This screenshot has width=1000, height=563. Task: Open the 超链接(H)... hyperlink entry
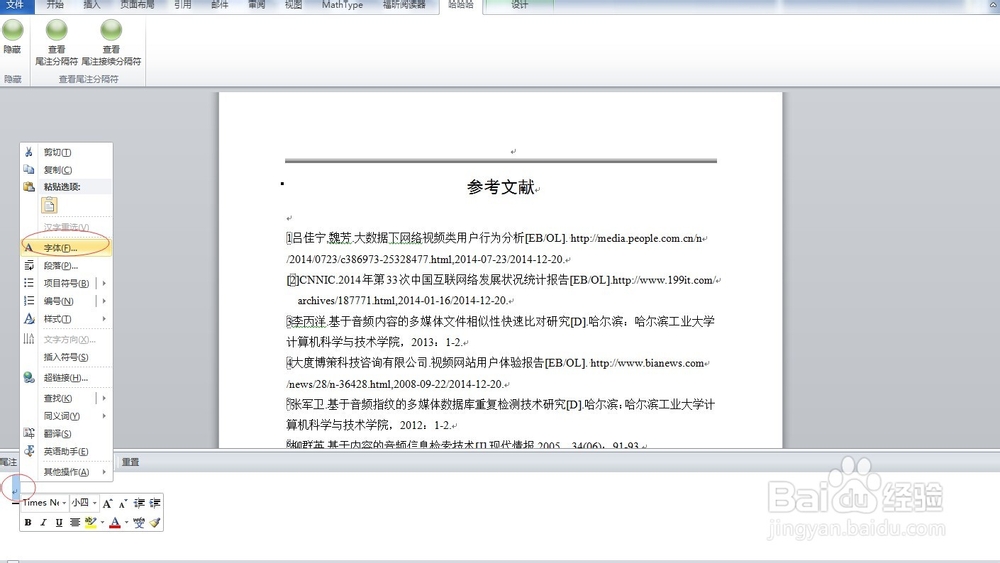(66, 377)
